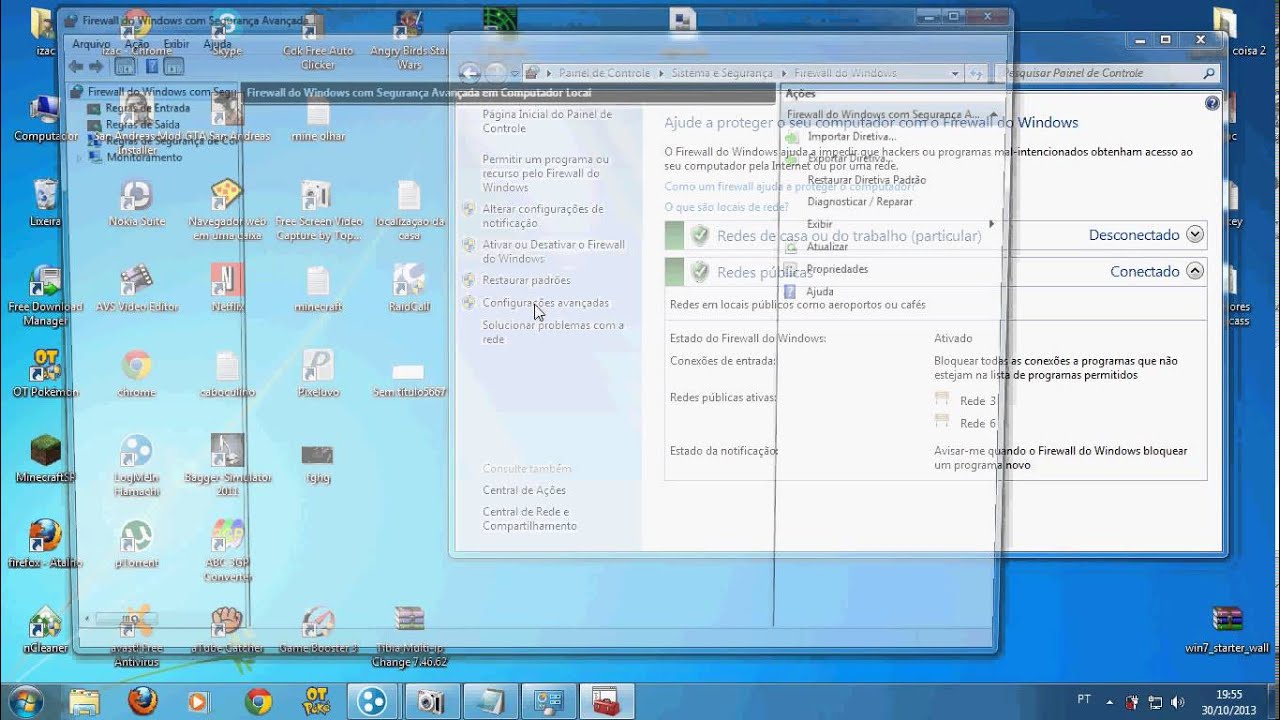1280x720 pixels.
Task: Collapse the Redes públicas section
Action: pos(1194,271)
